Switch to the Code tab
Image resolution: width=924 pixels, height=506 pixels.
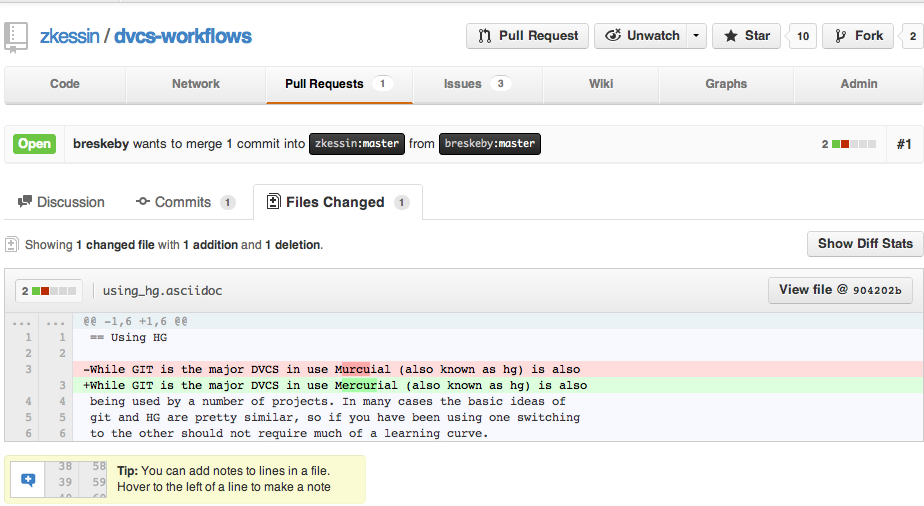pos(65,84)
